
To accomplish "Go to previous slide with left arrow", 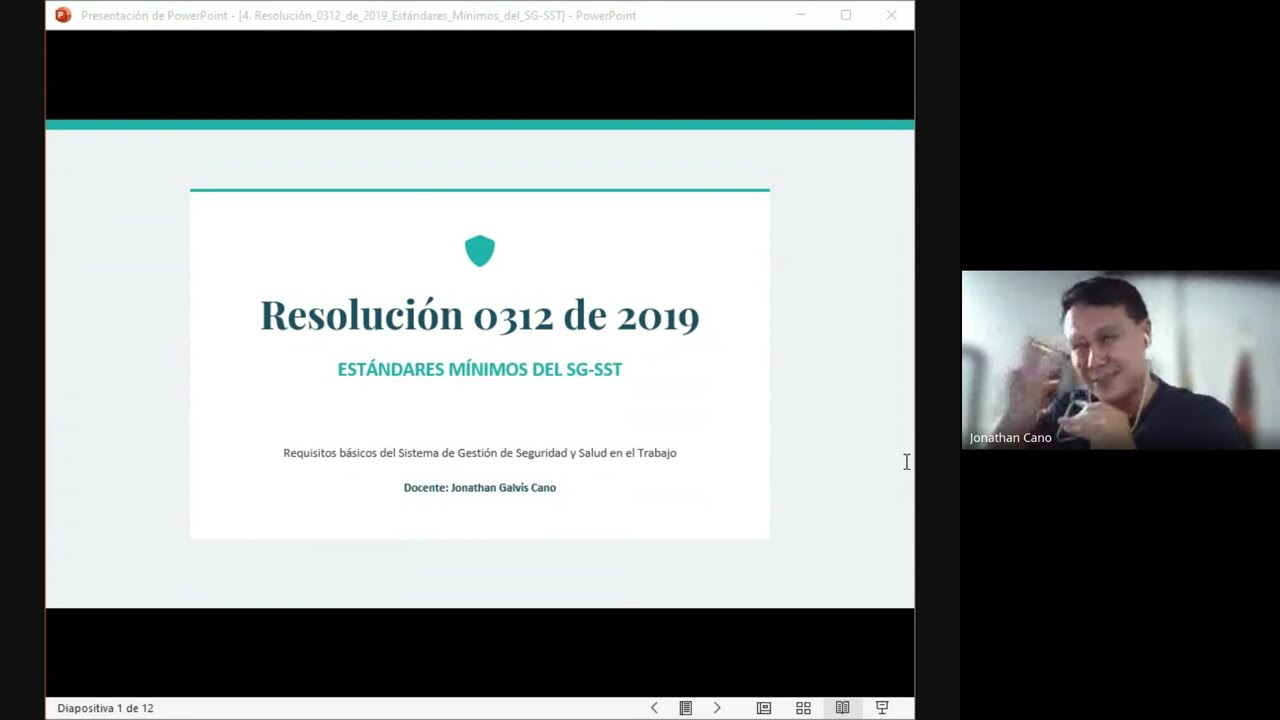I will [654, 708].
